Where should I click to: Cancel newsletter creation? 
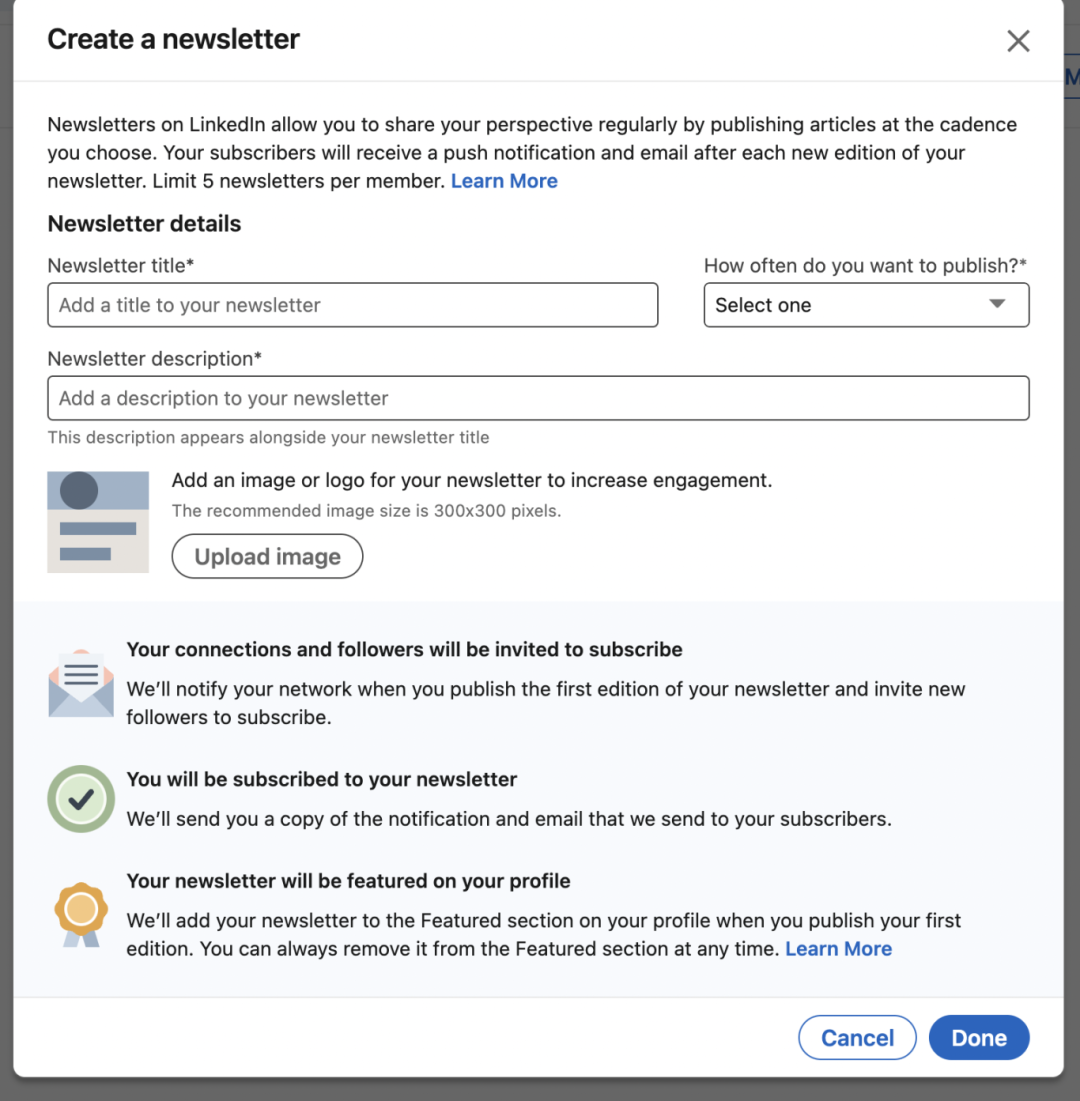(857, 1038)
